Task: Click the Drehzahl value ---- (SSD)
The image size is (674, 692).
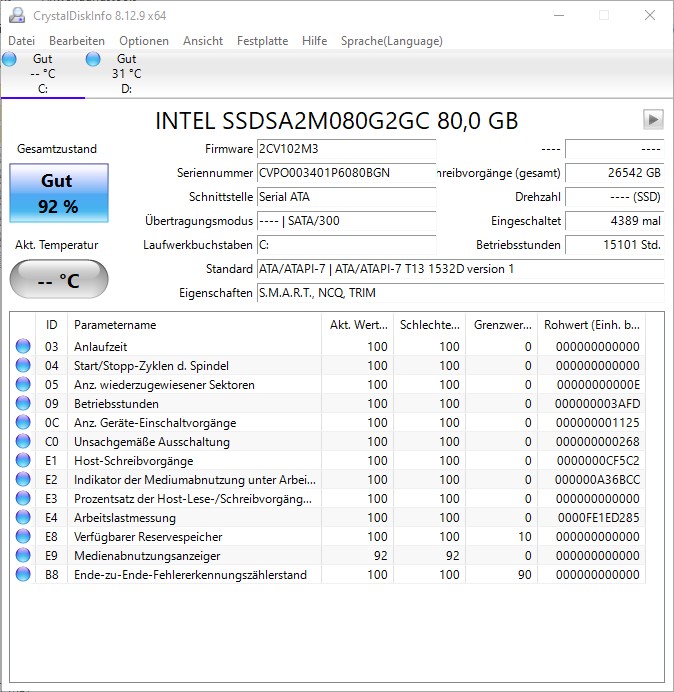Action: [614, 197]
